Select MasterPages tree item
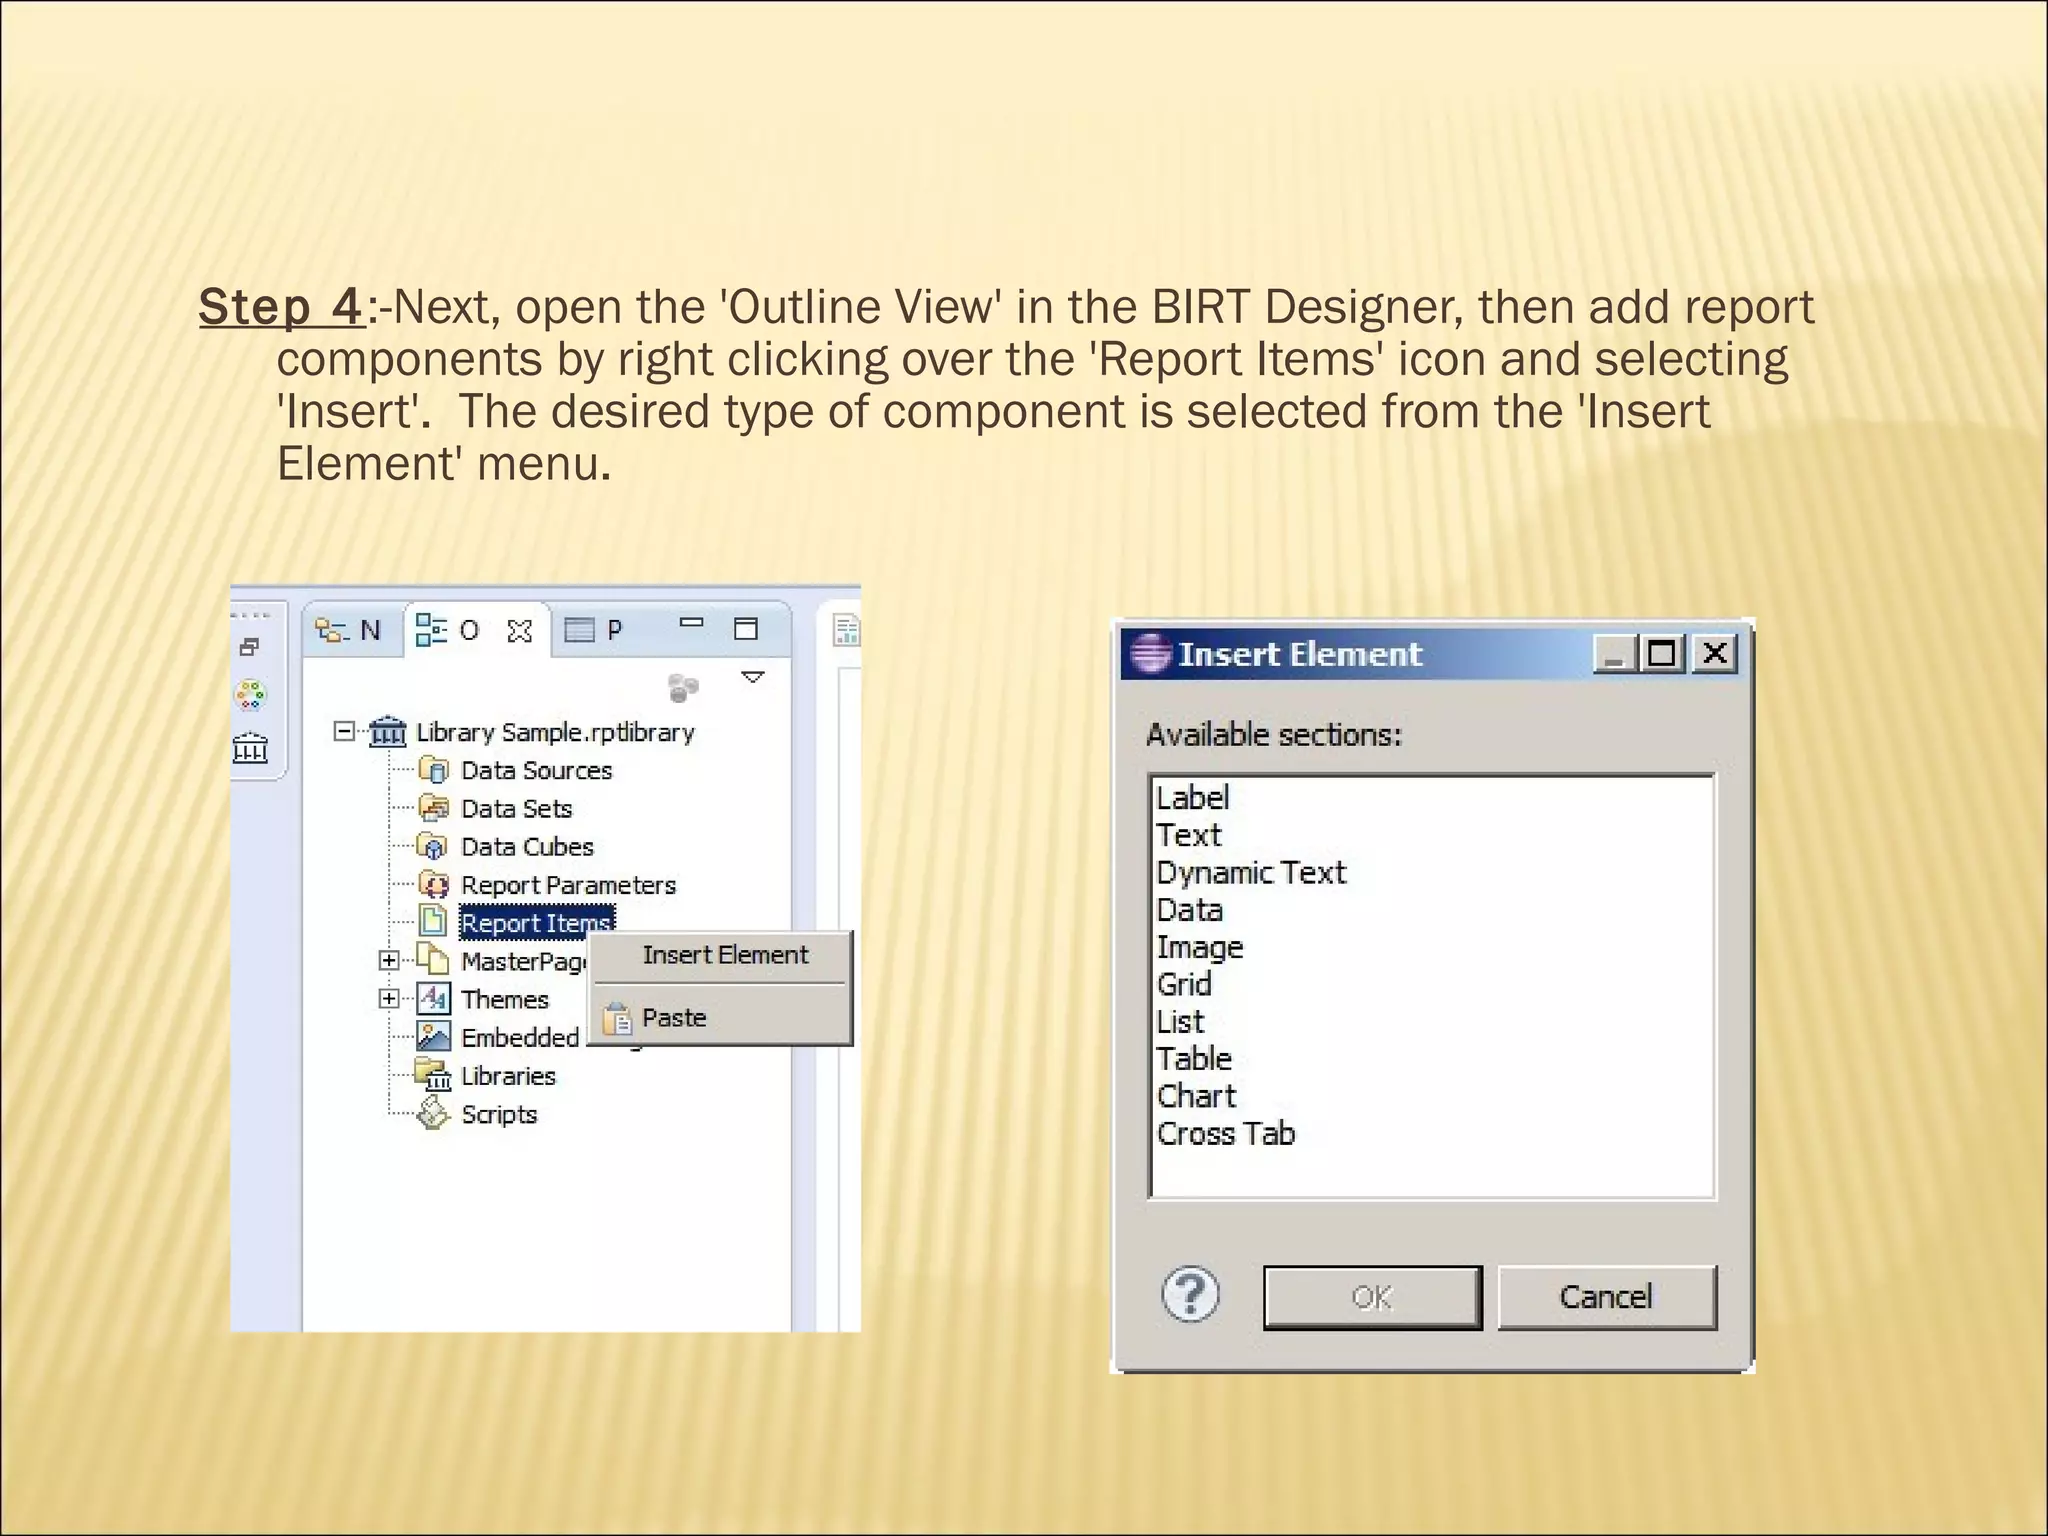The image size is (2048, 1536). pyautogui.click(x=523, y=962)
